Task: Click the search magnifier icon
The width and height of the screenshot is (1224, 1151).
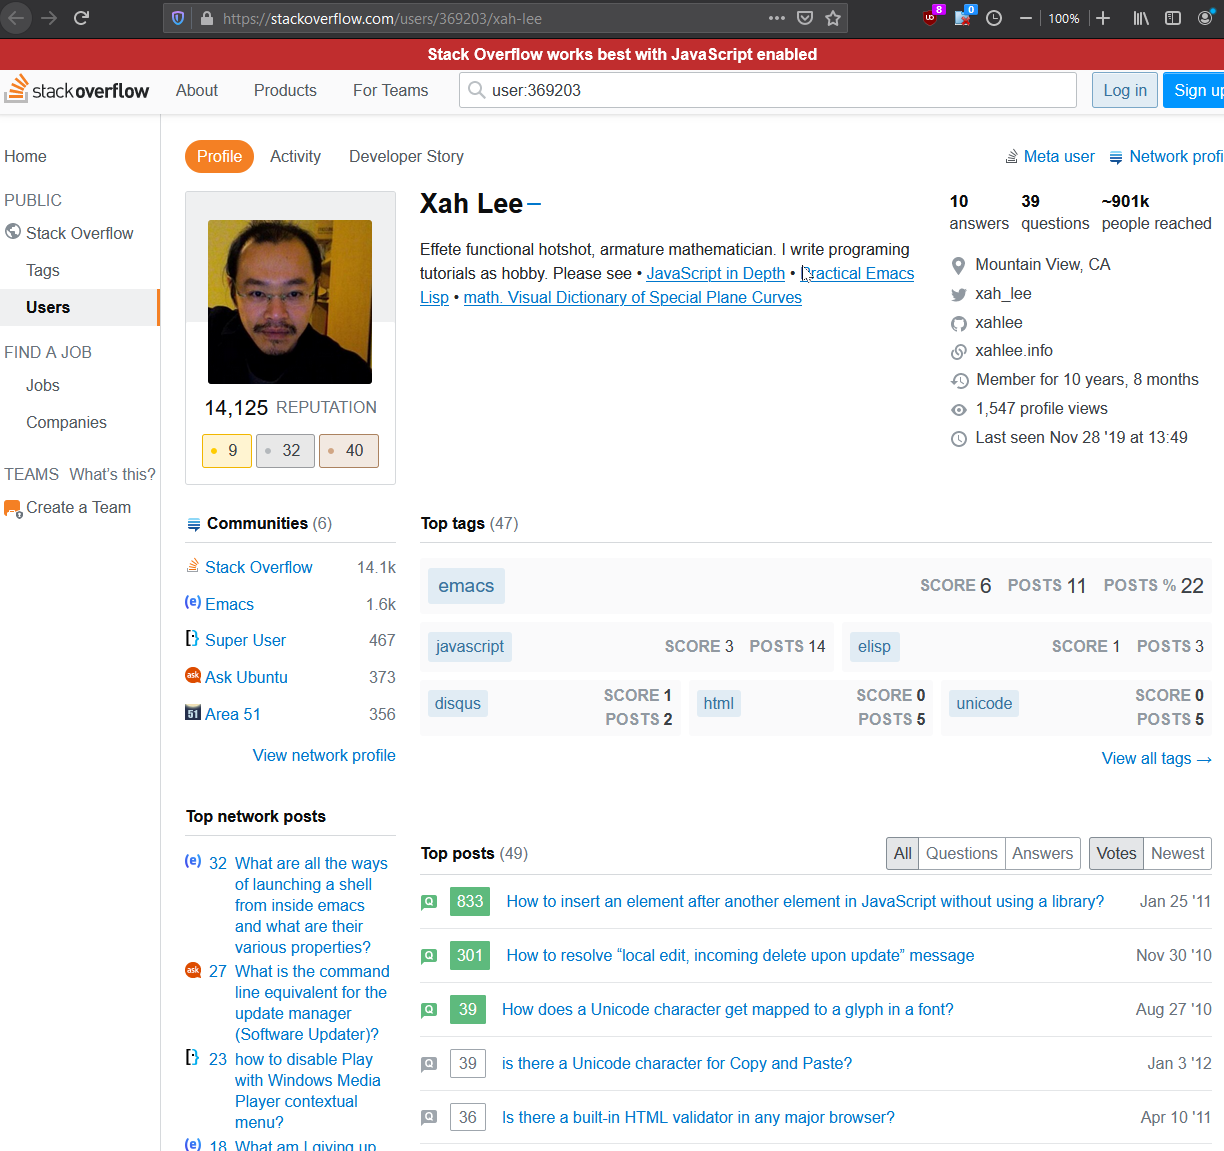Action: (x=477, y=90)
